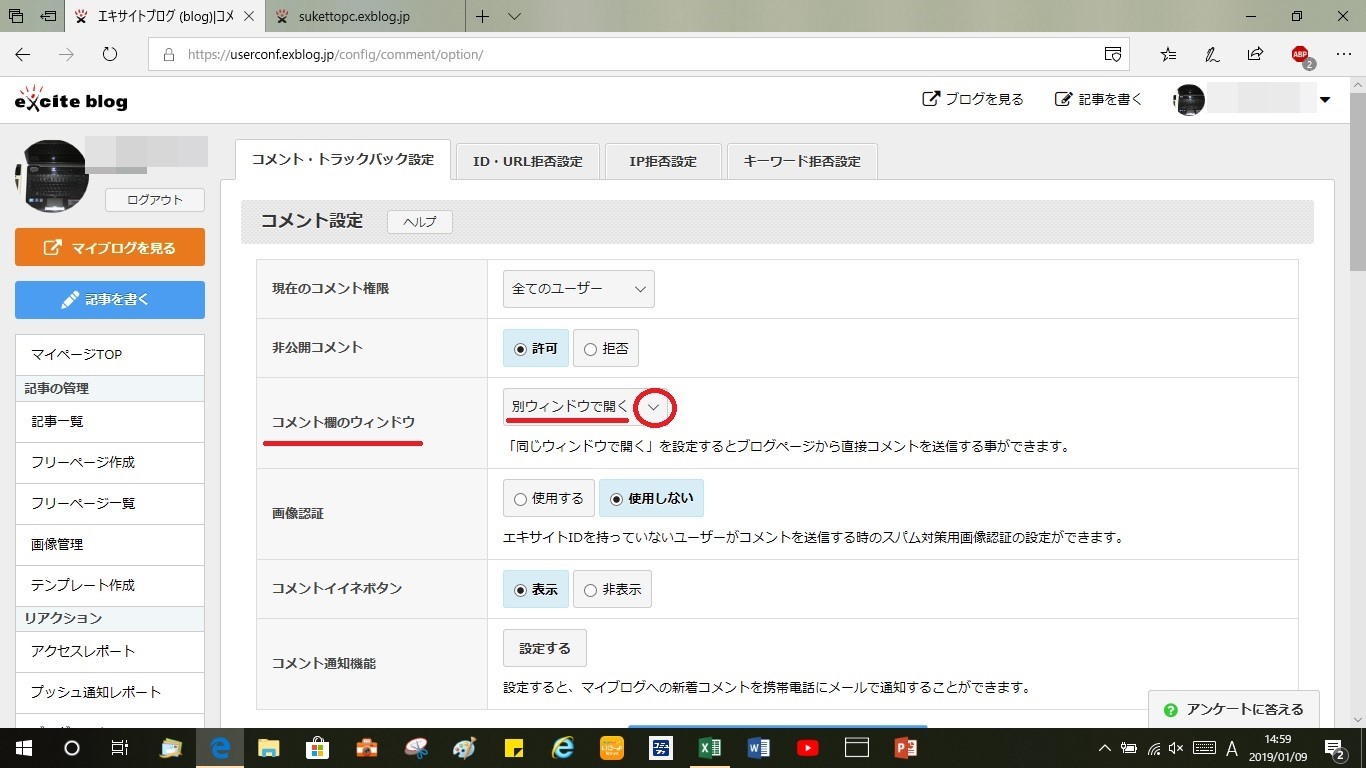Expand the user account menu arrow
Image resolution: width=1366 pixels, height=768 pixels.
(1325, 99)
